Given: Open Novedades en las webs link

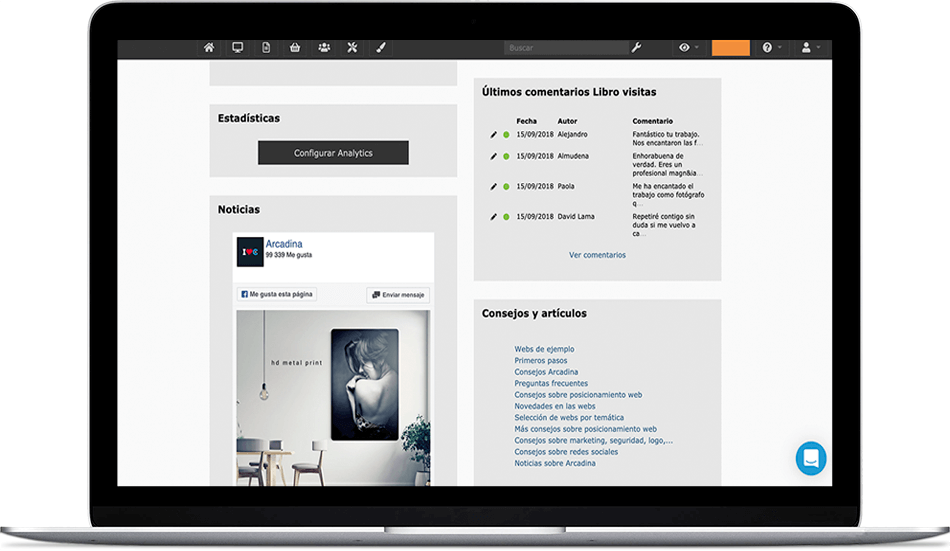Looking at the screenshot, I should pyautogui.click(x=554, y=406).
